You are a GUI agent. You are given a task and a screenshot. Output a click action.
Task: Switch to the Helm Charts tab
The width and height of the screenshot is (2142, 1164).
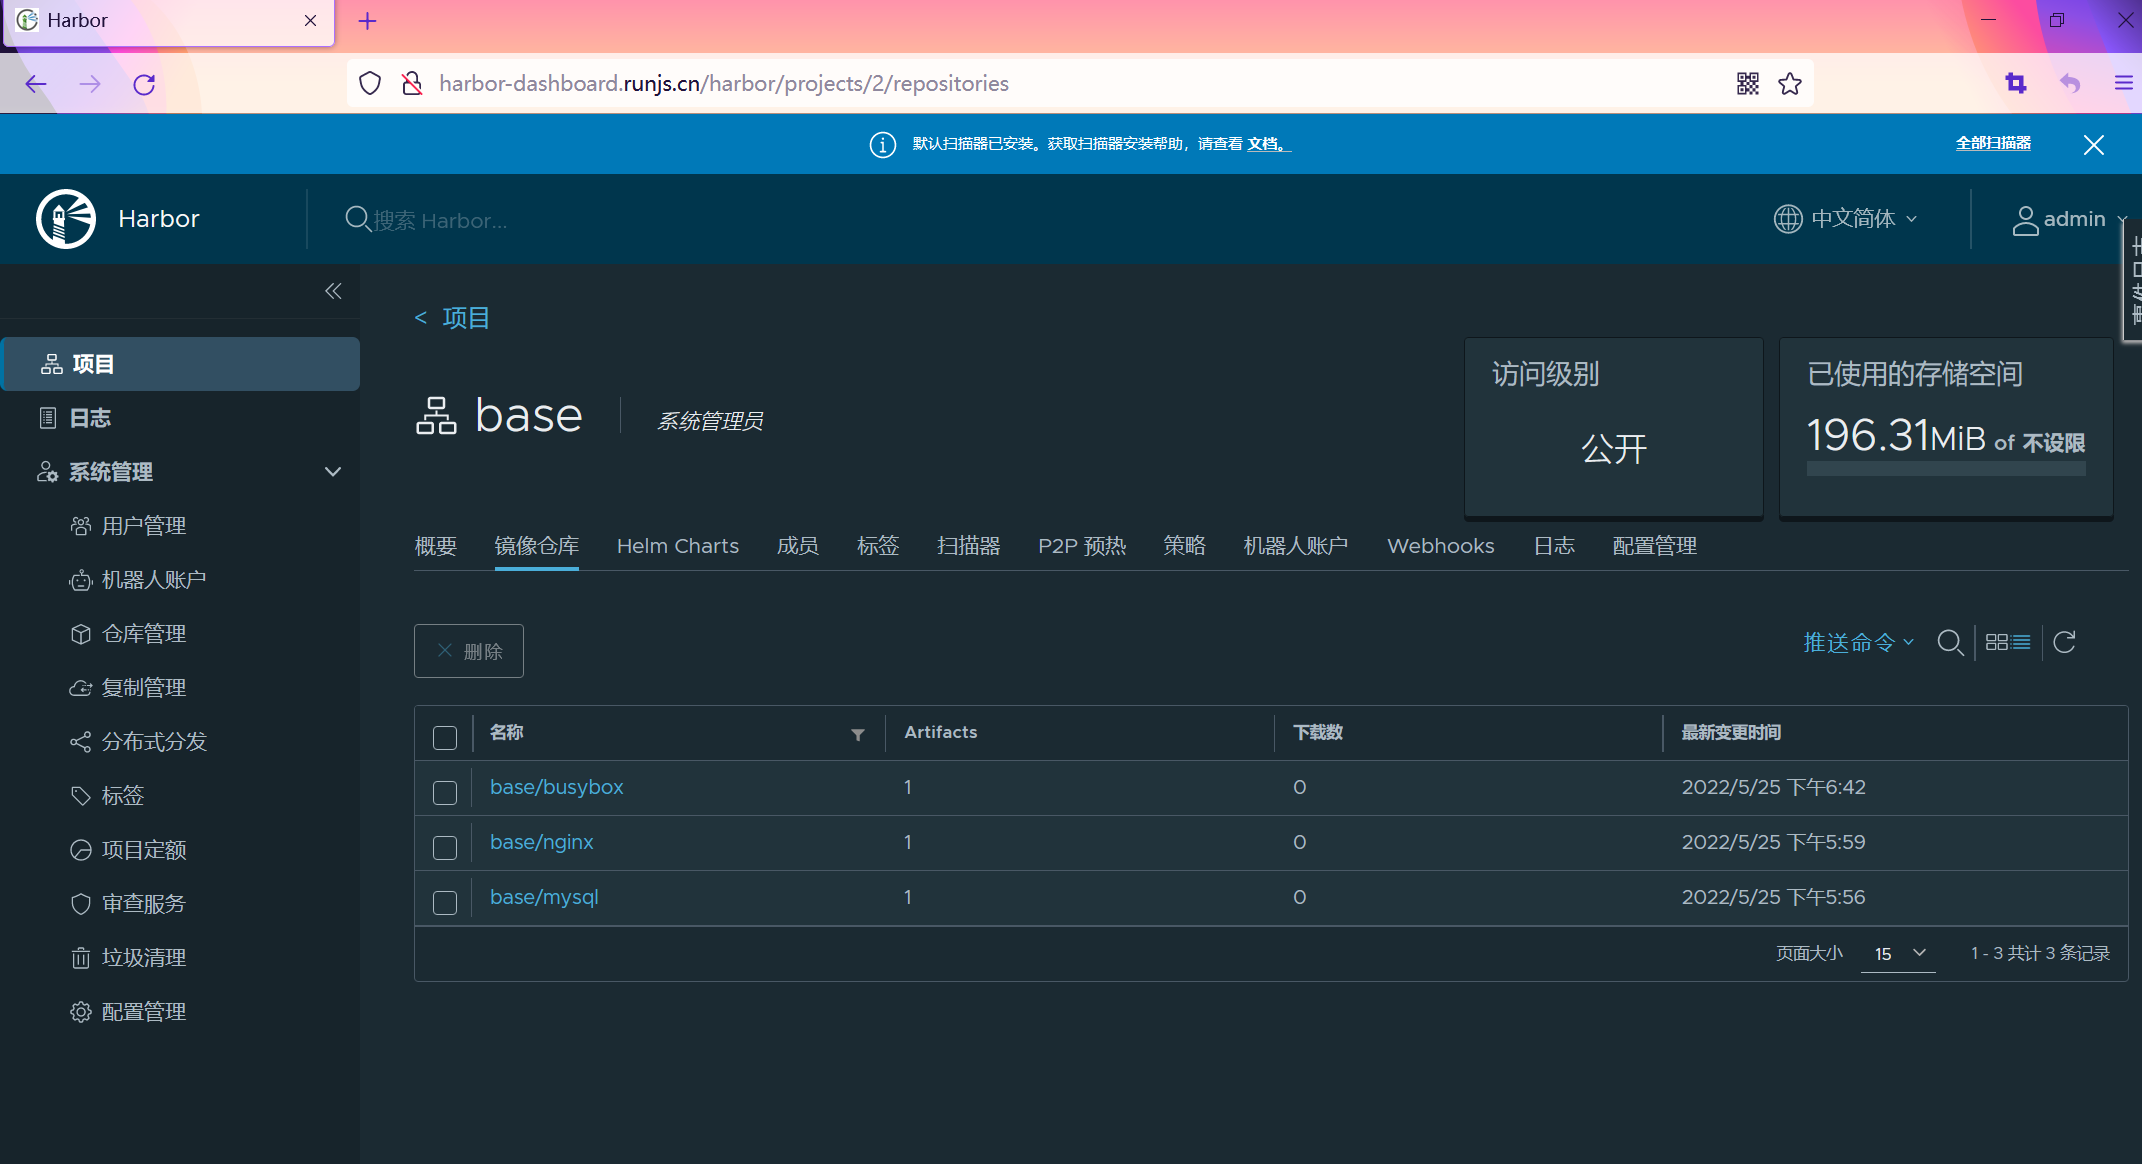click(x=678, y=546)
